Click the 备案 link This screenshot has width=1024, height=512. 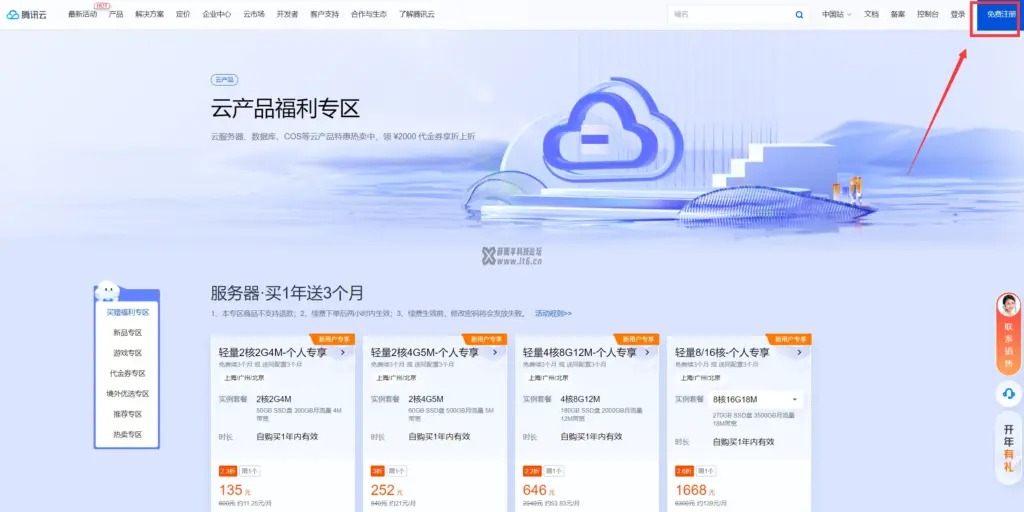pos(898,14)
